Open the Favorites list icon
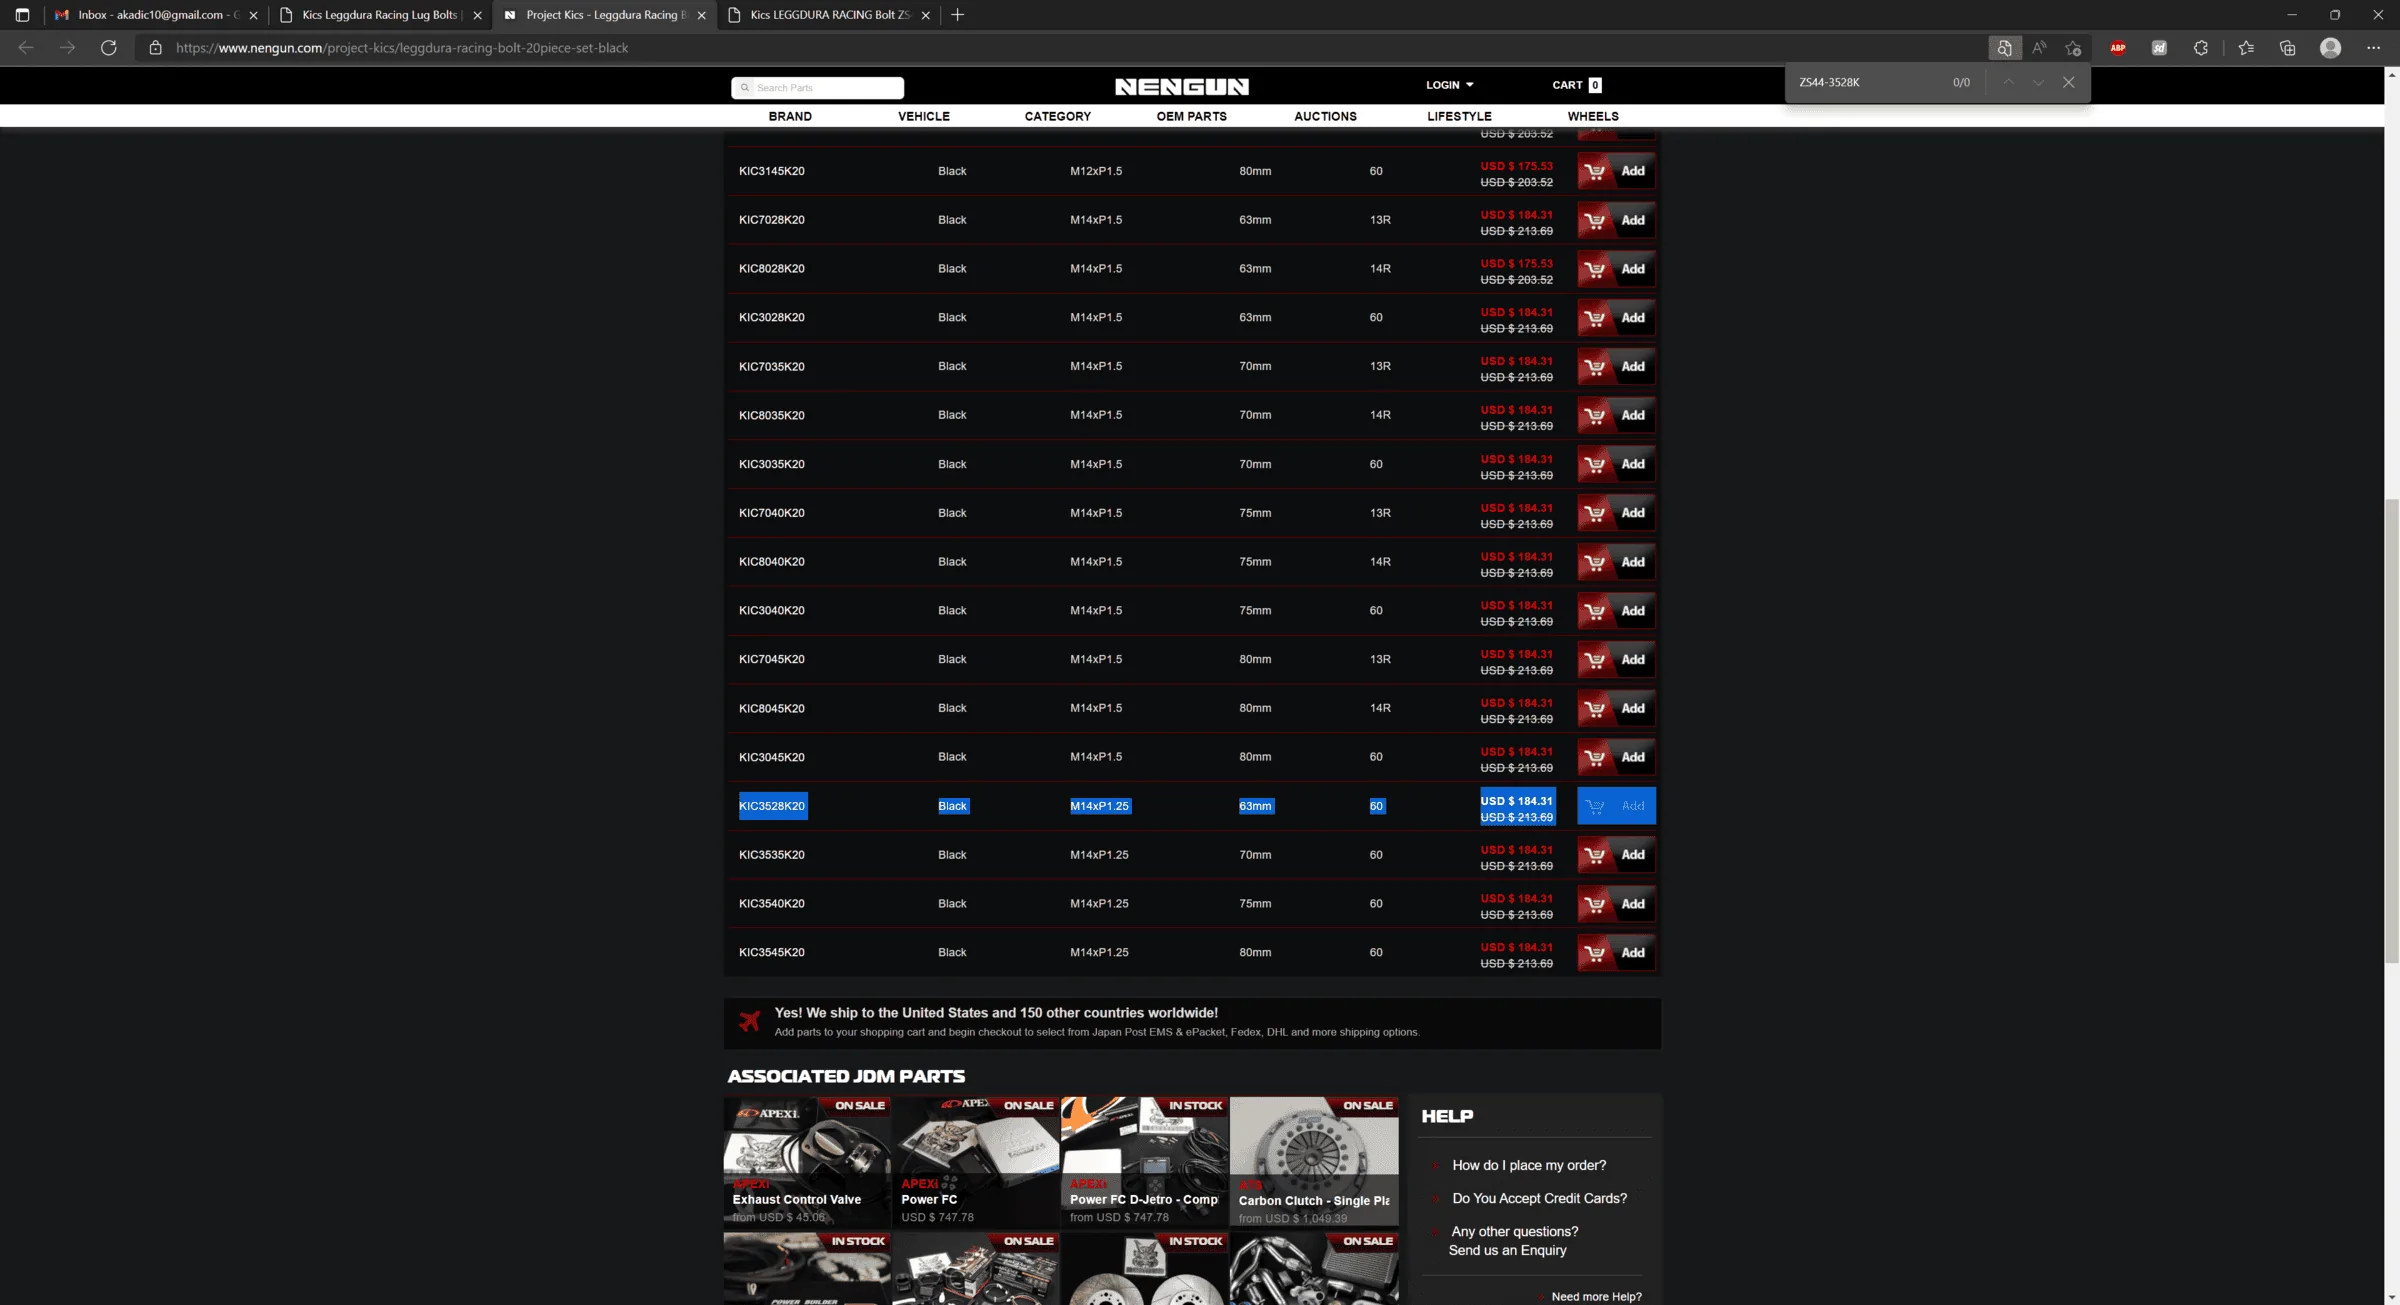The image size is (2400, 1305). tap(2246, 47)
